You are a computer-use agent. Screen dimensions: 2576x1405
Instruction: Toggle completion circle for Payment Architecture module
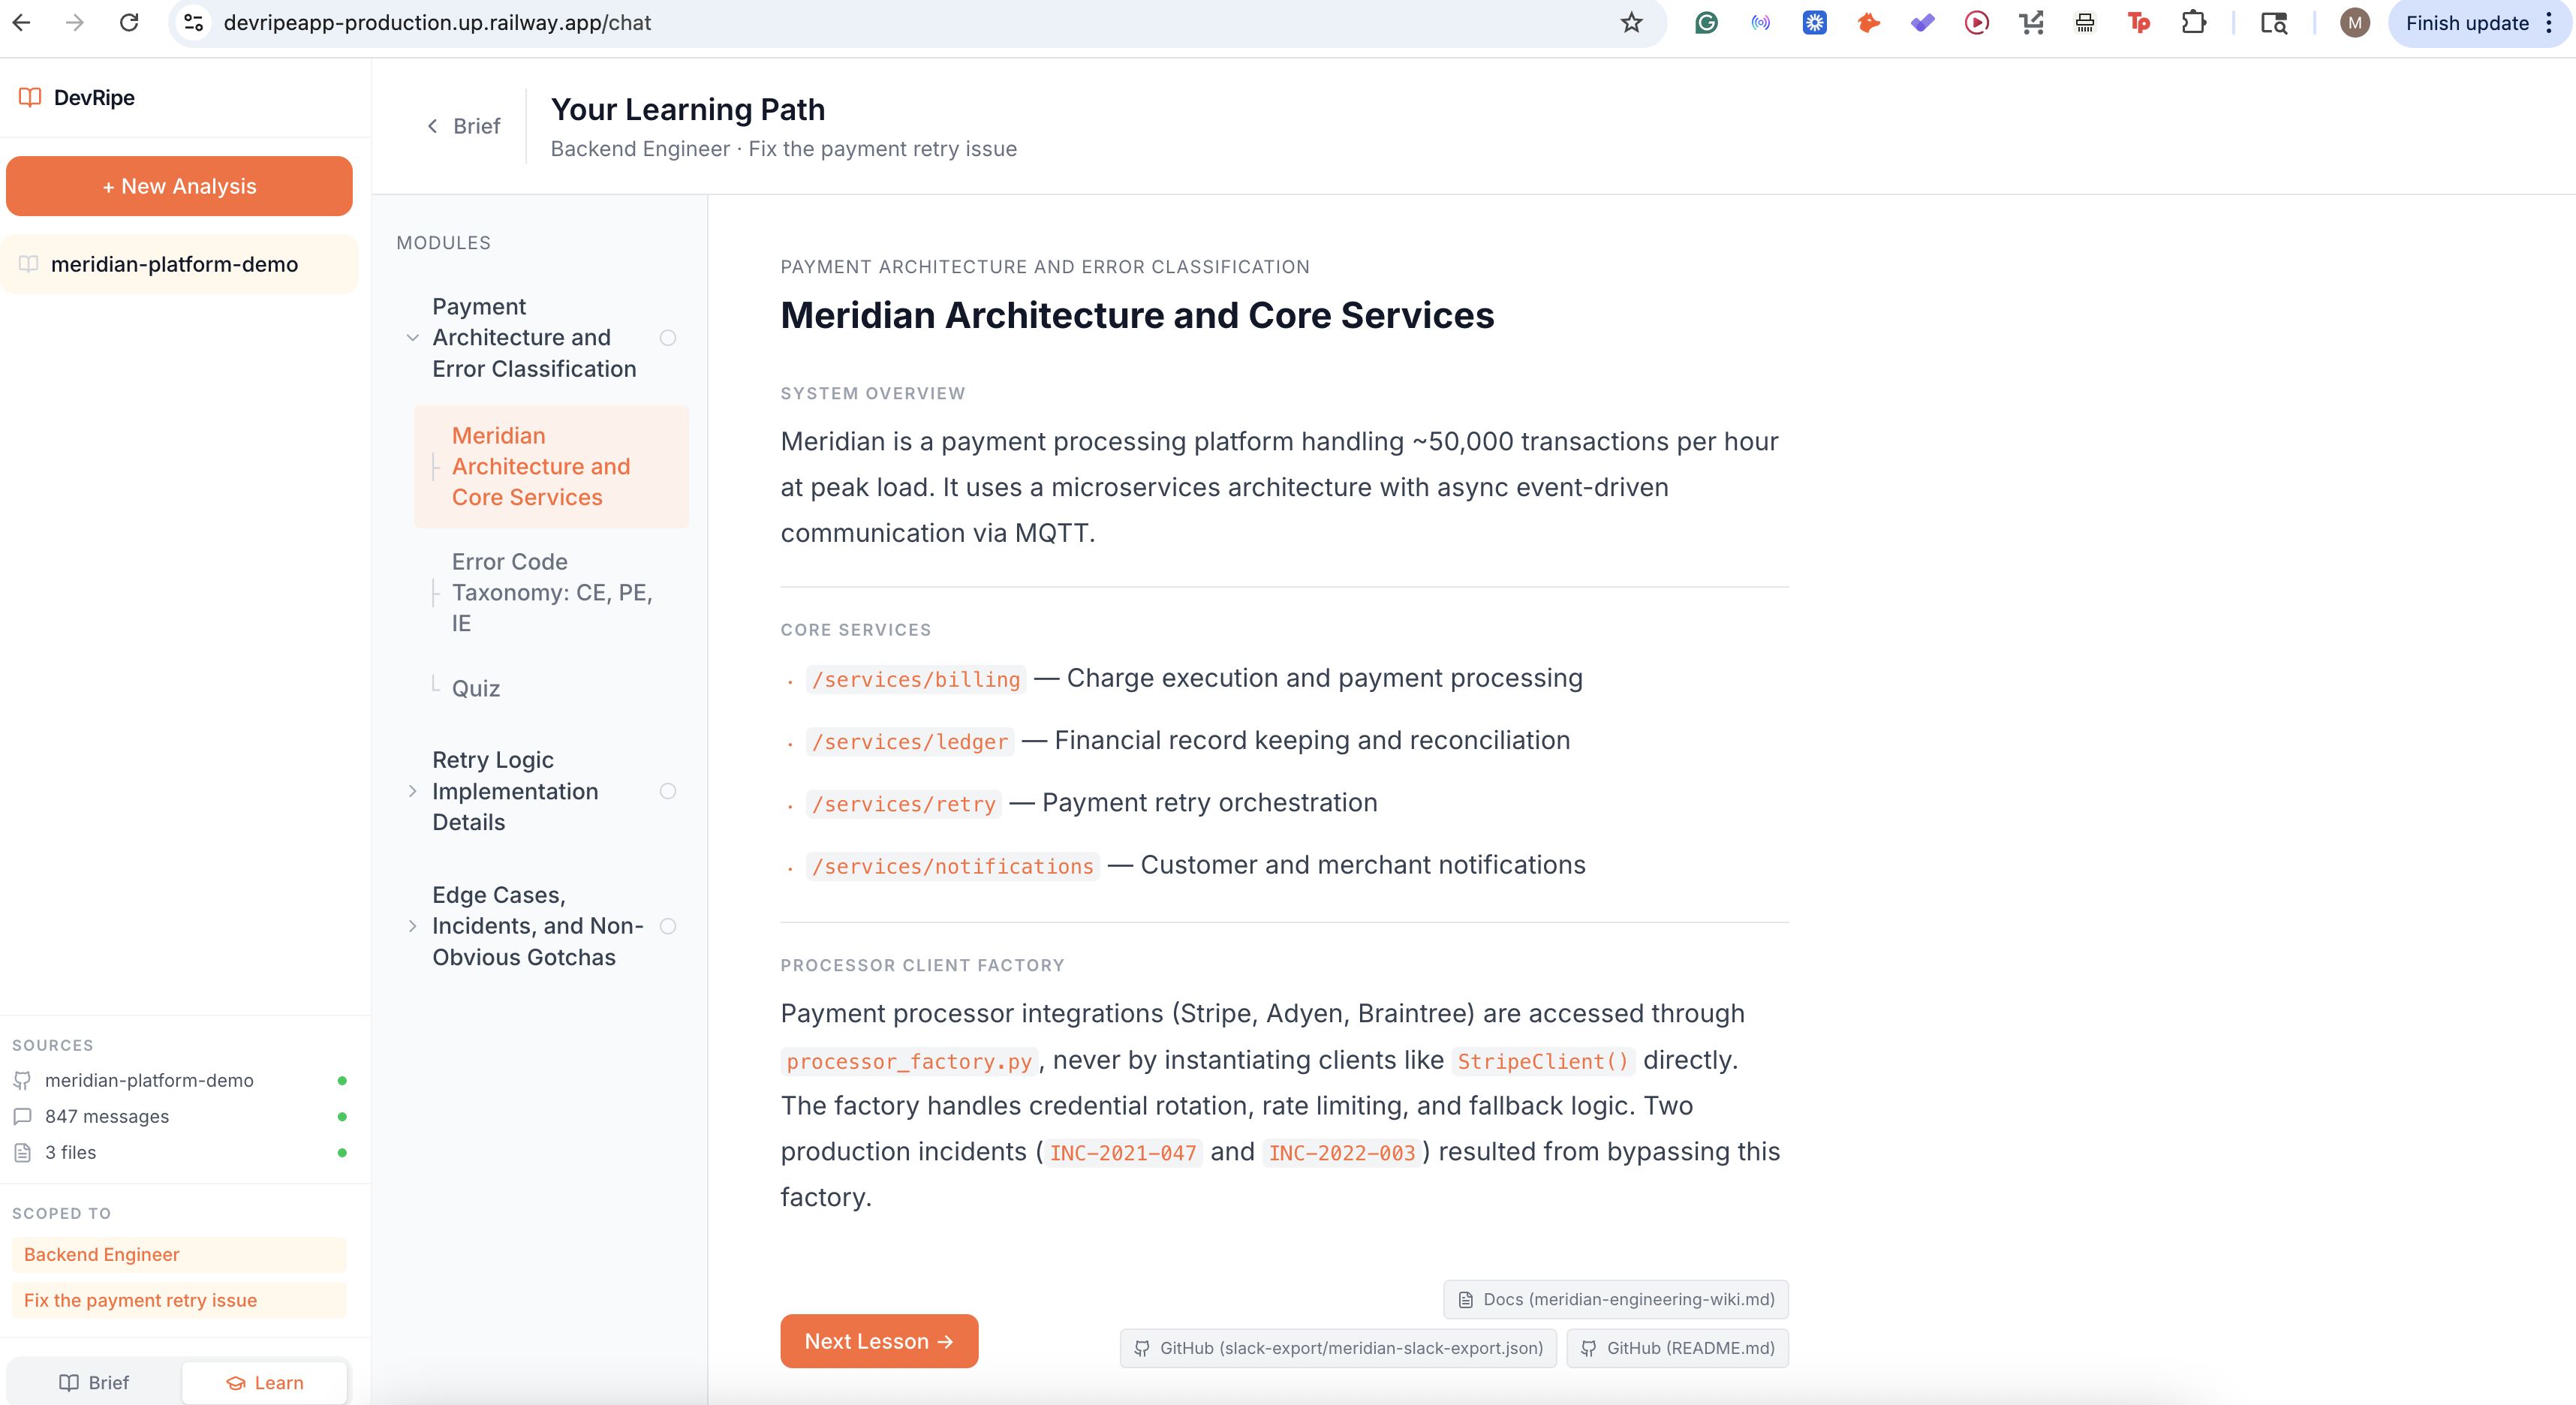pos(668,338)
